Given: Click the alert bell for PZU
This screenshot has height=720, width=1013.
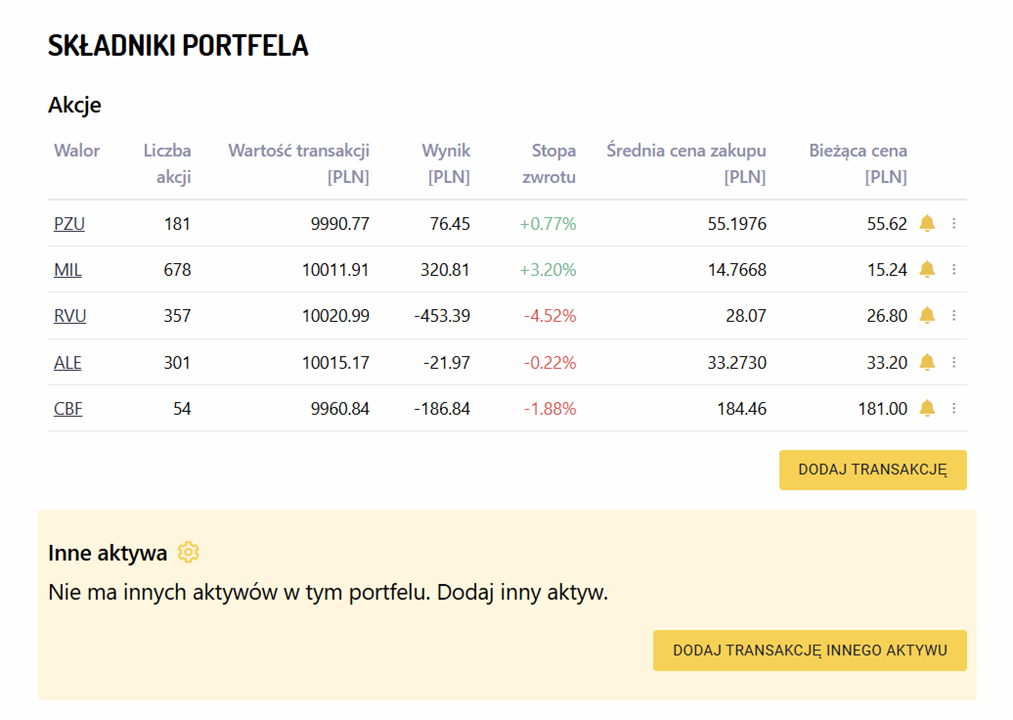Looking at the screenshot, I should point(927,223).
